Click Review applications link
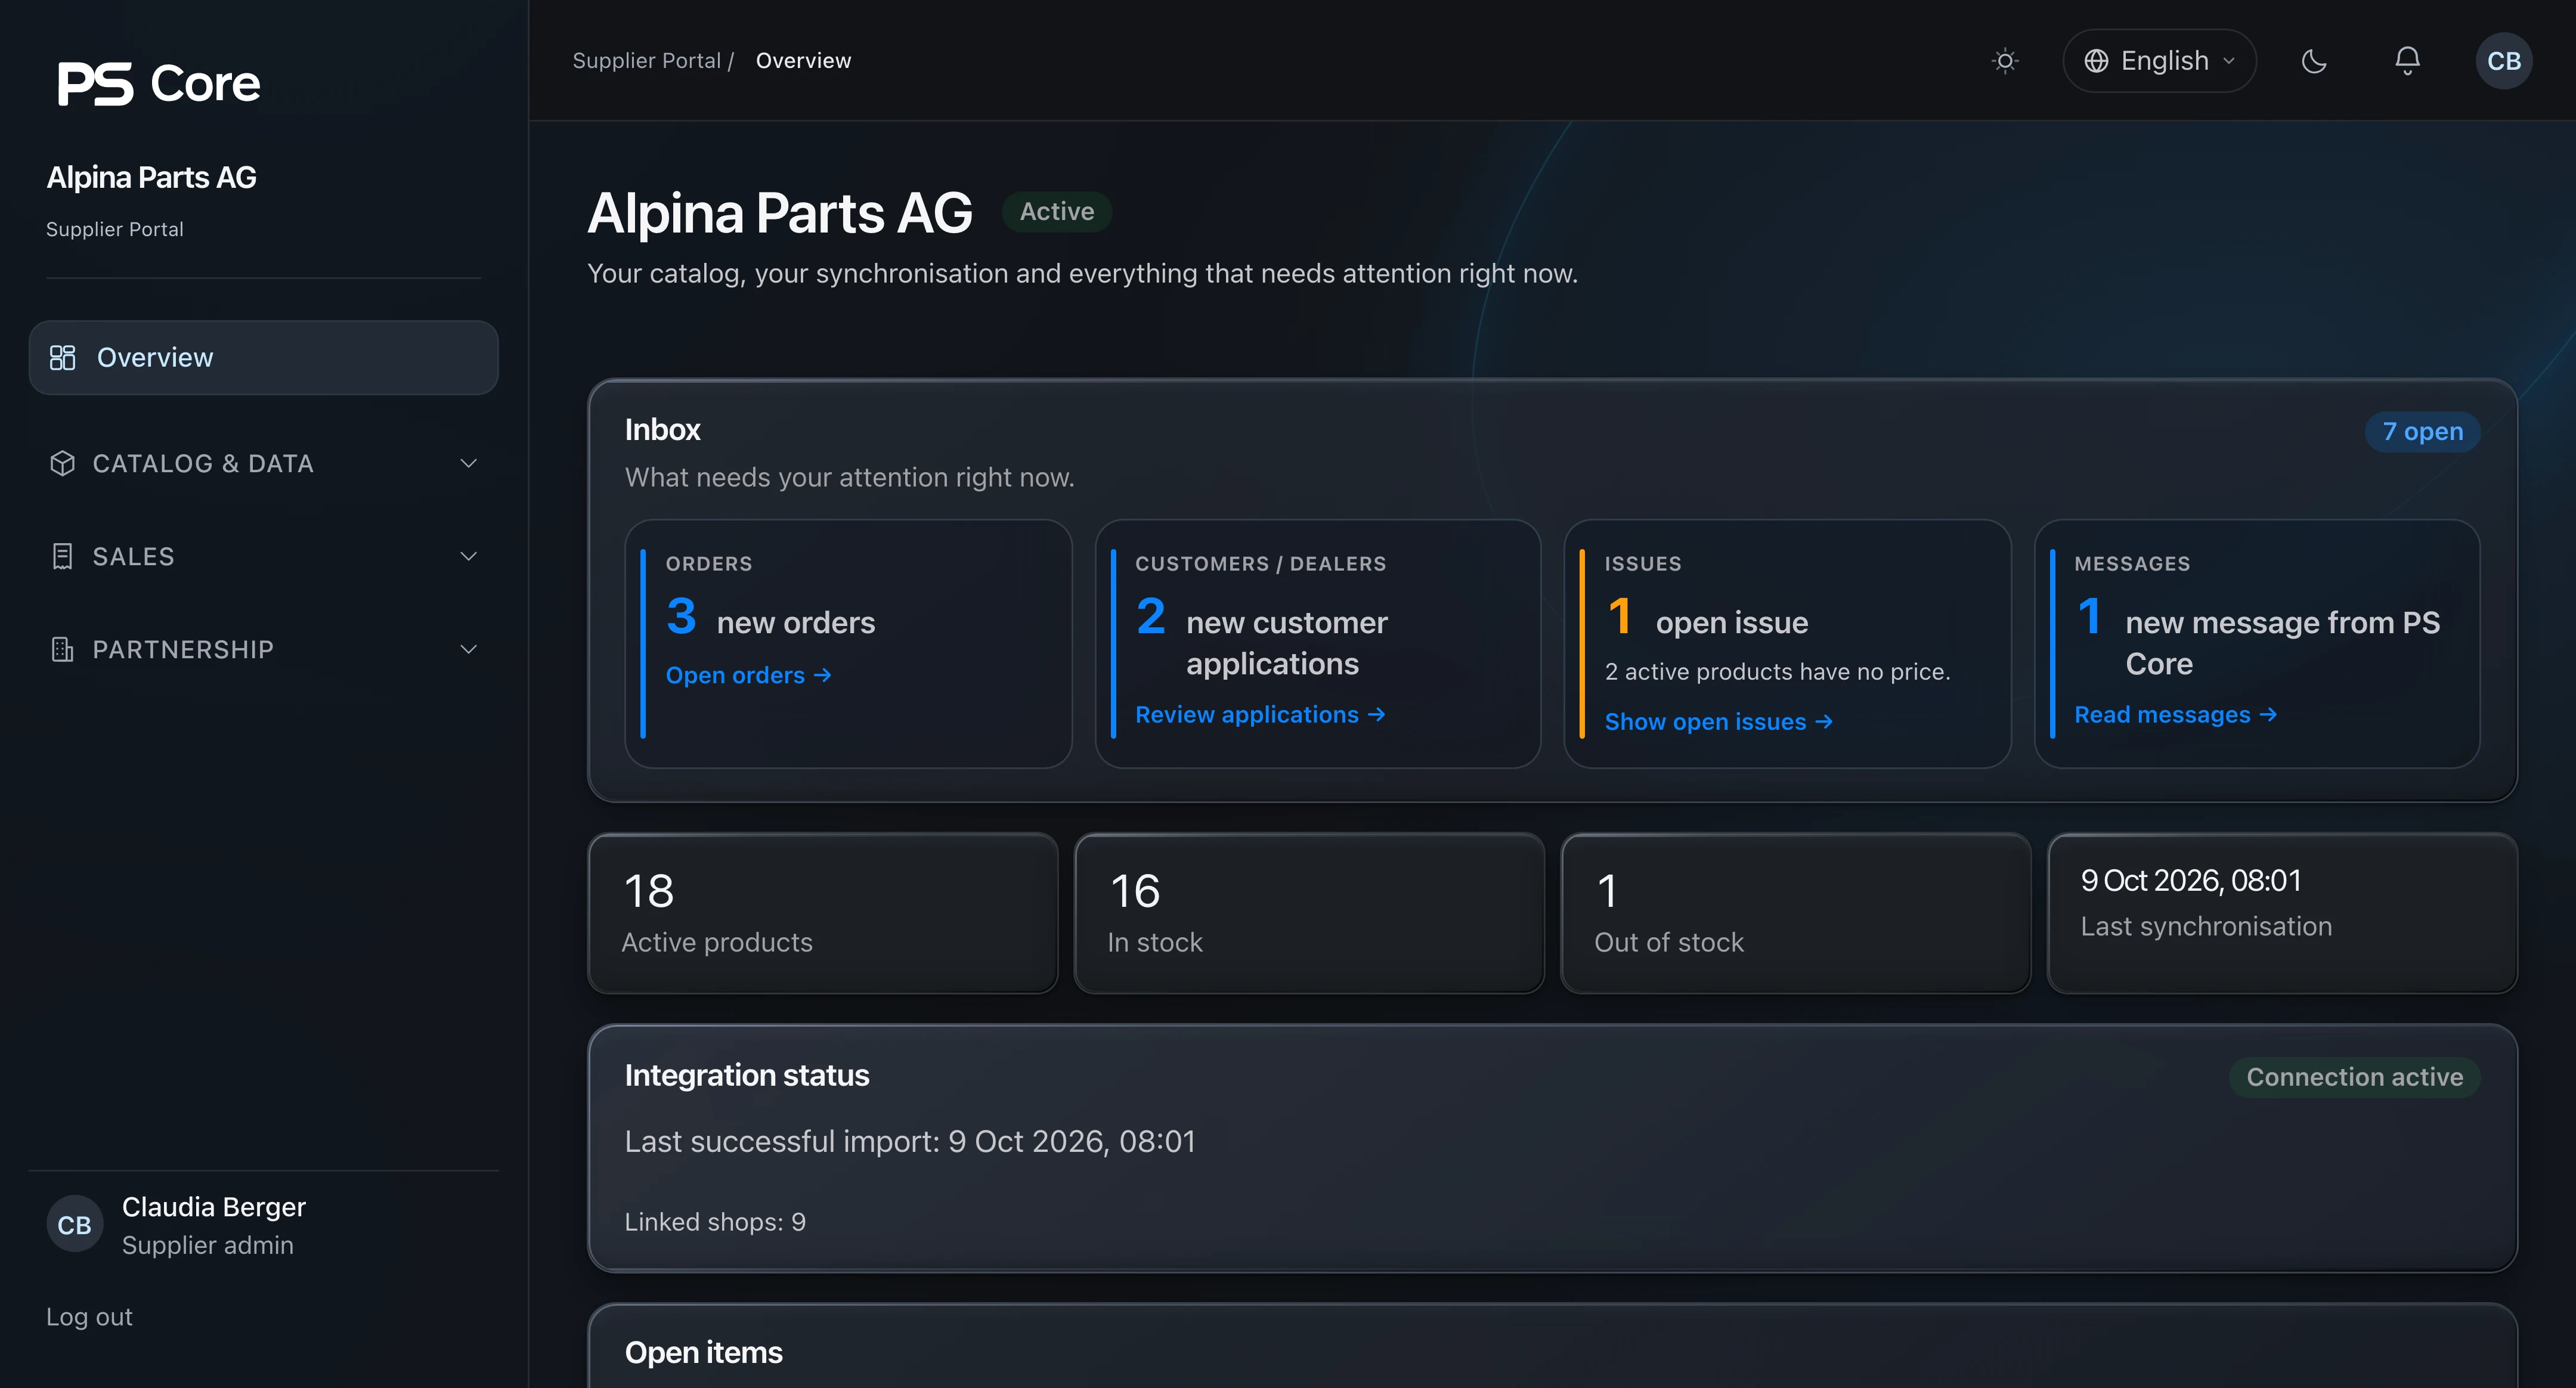2576x1388 pixels. pyautogui.click(x=1260, y=714)
